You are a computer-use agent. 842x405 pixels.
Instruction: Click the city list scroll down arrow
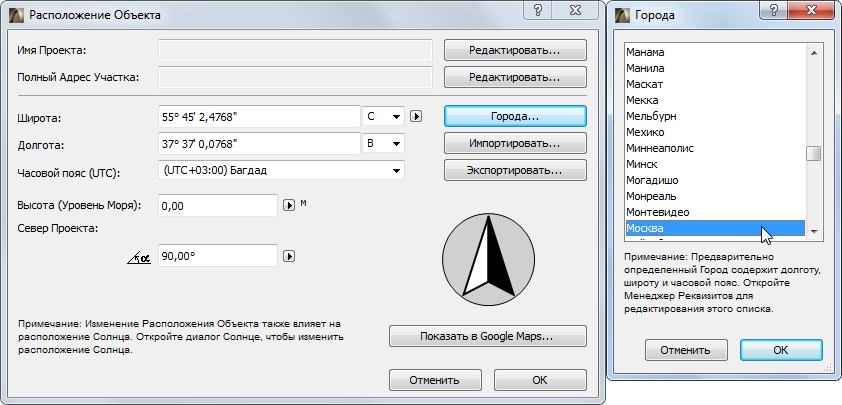click(814, 231)
